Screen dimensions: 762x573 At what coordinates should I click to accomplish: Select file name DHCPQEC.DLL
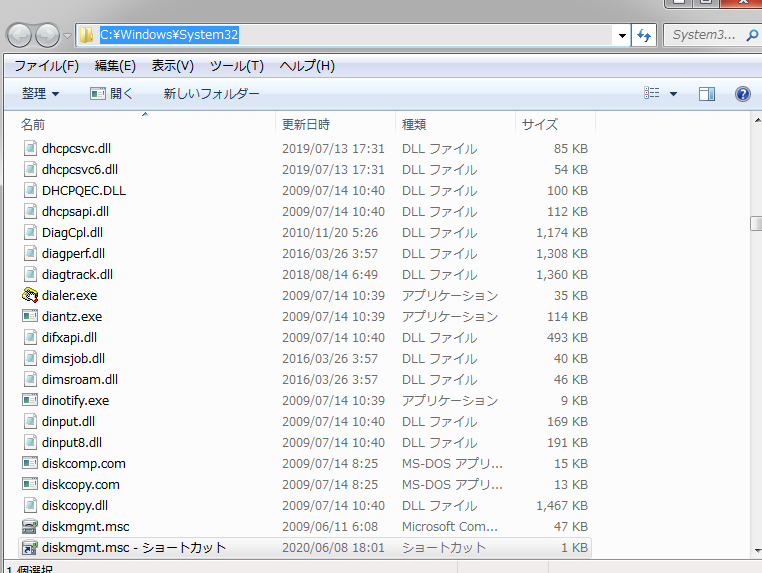coord(84,191)
